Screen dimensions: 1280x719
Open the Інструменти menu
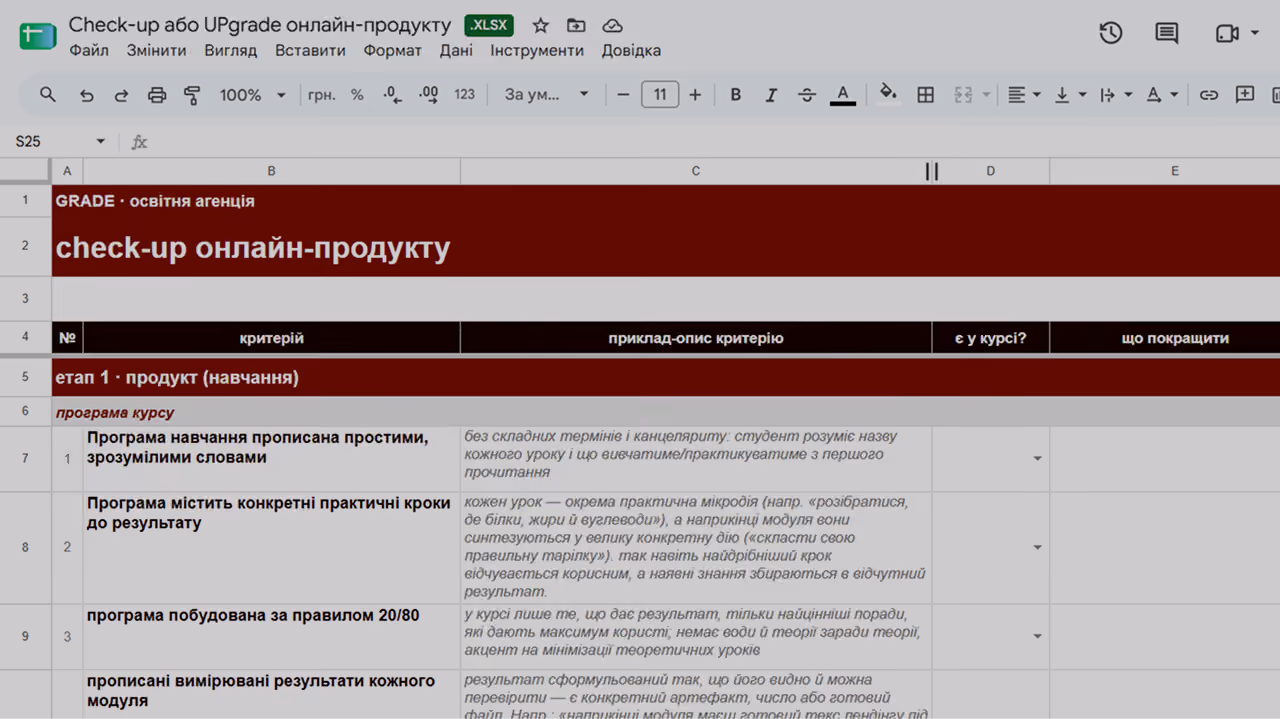pyautogui.click(x=537, y=50)
